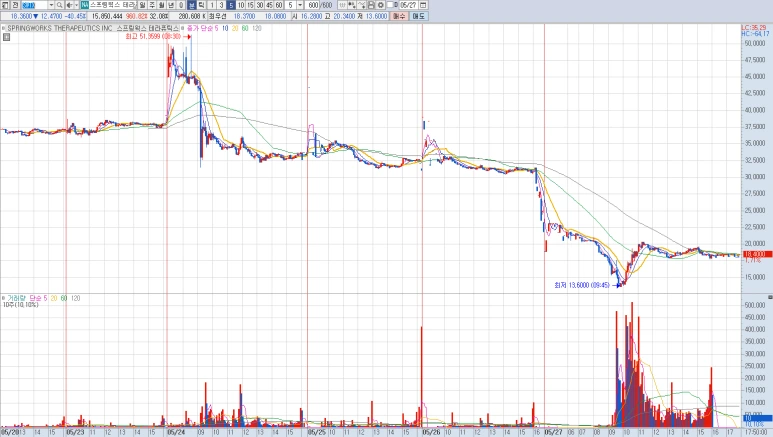Select the 5 moving average legend
This screenshot has width=773, height=437.
216,29
